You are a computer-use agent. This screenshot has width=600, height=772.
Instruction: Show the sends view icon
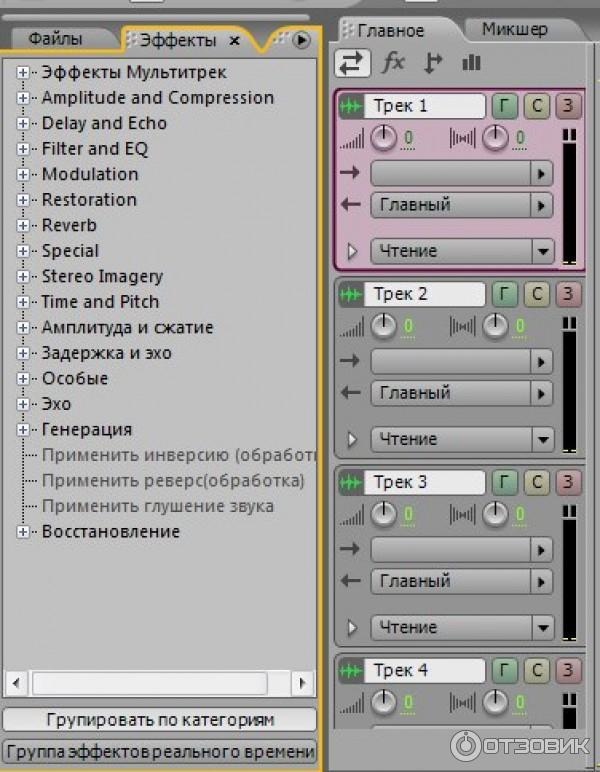tap(433, 63)
